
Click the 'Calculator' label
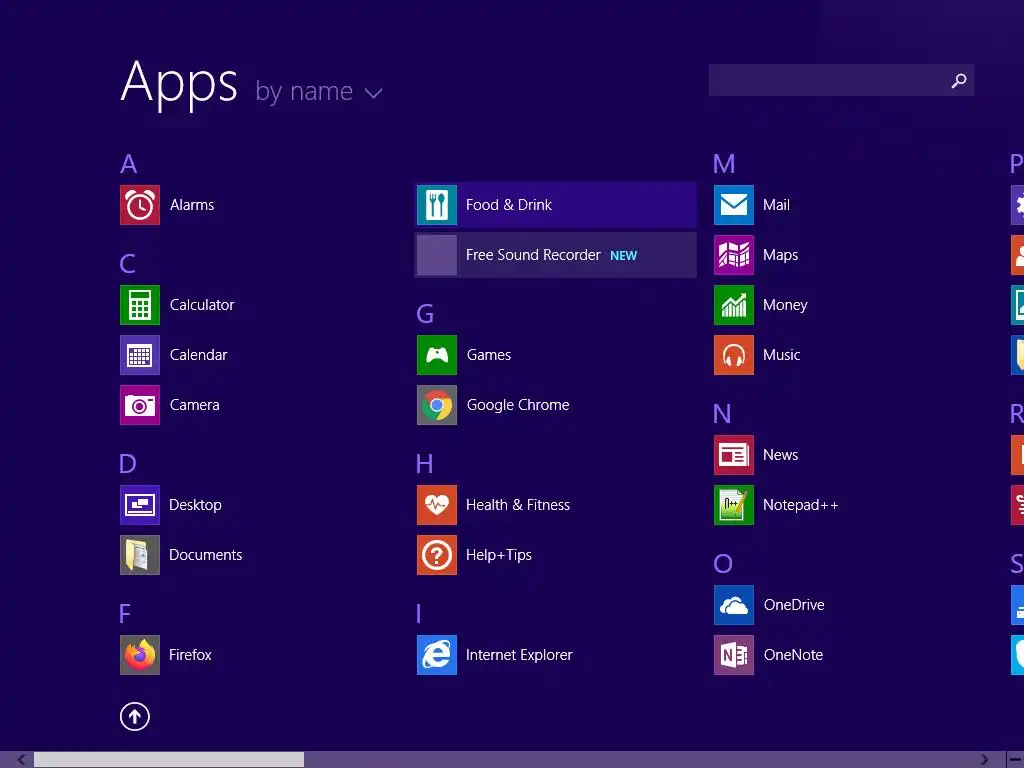pyautogui.click(x=202, y=305)
